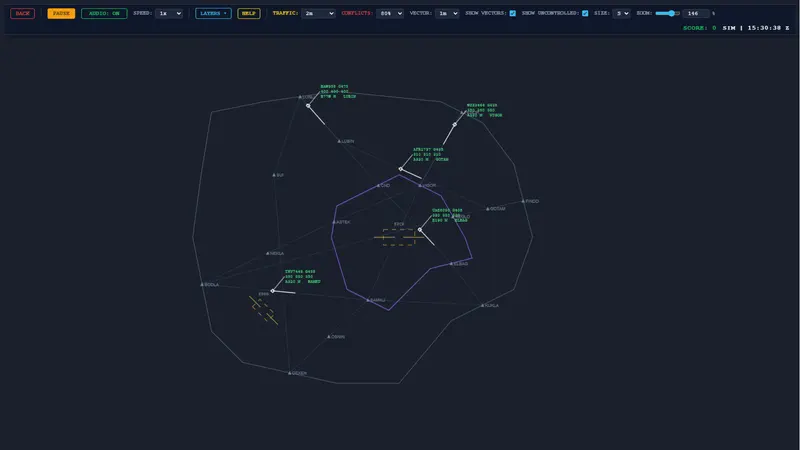Click the aircraft blip heading to GOTAM

pyautogui.click(x=401, y=169)
